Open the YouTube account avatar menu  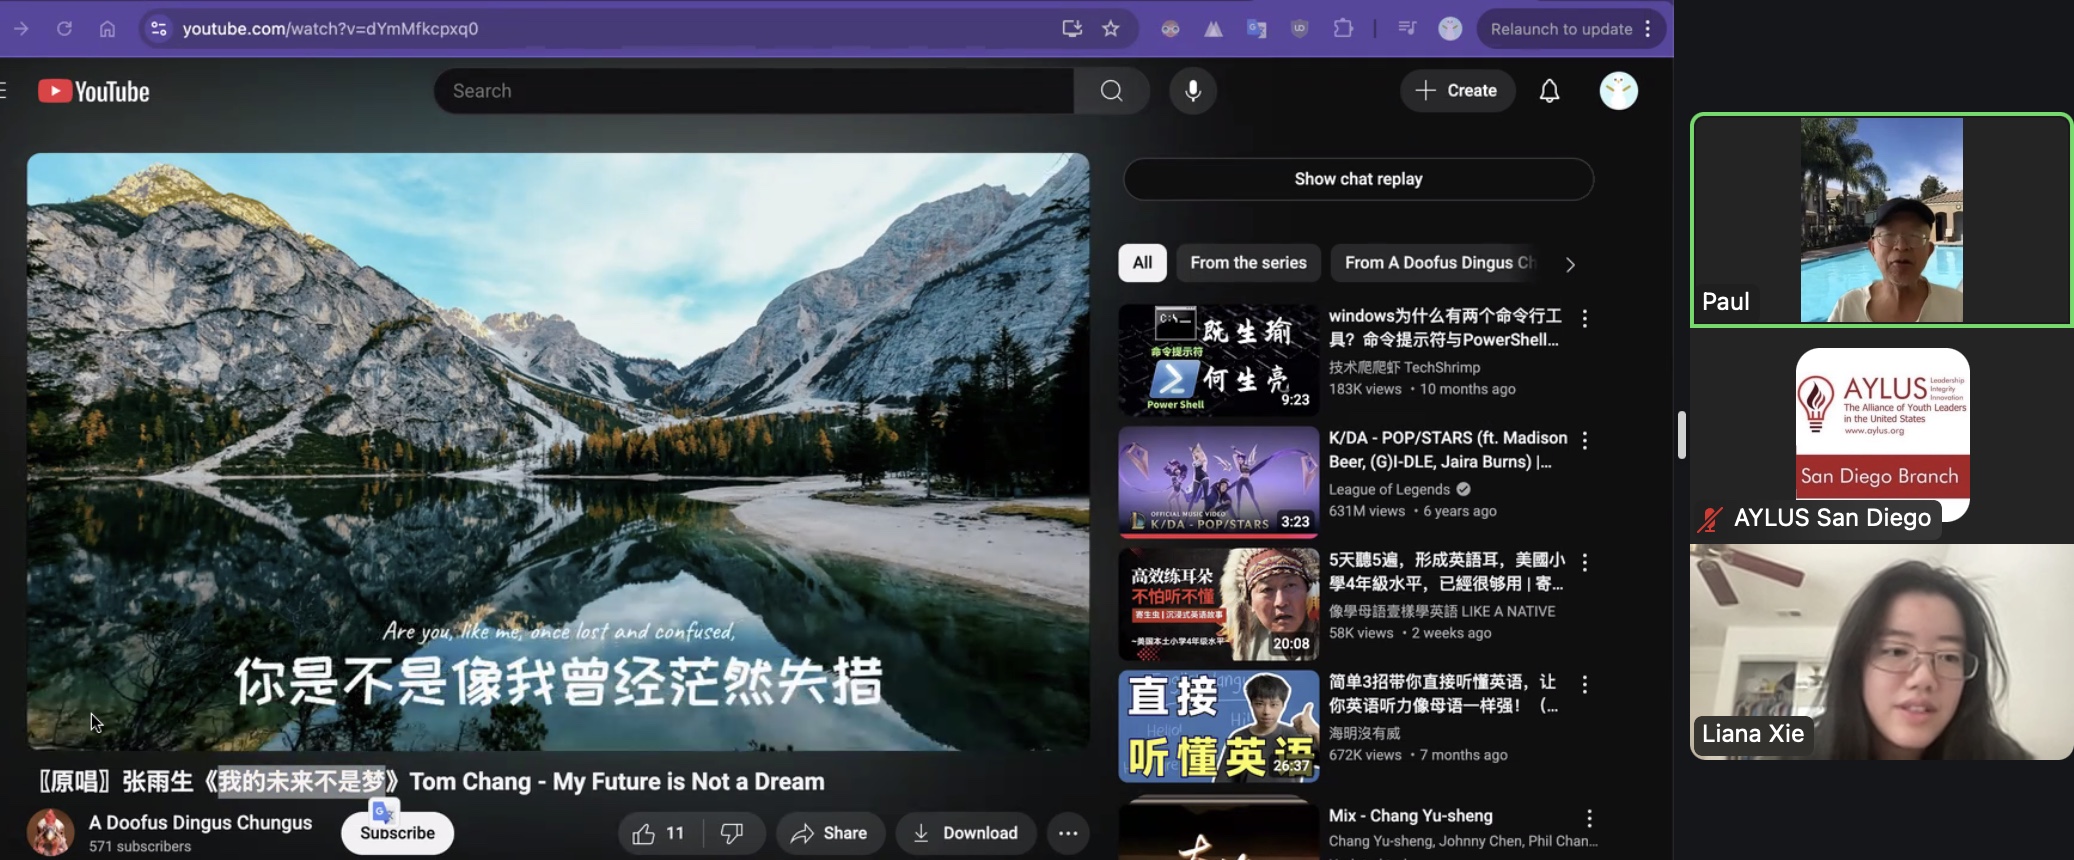click(1618, 91)
